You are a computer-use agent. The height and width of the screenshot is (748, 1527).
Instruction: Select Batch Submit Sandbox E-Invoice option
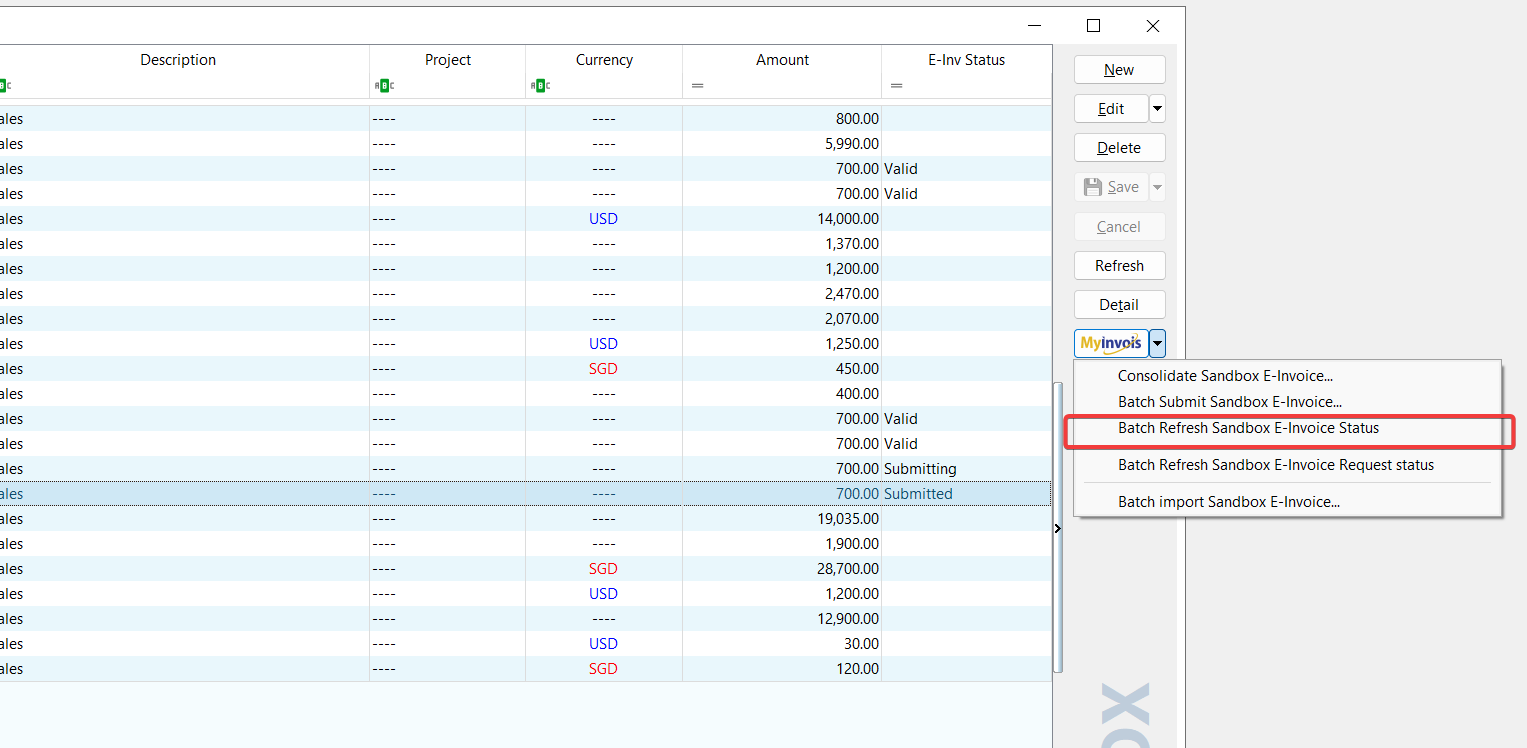pos(1229,402)
